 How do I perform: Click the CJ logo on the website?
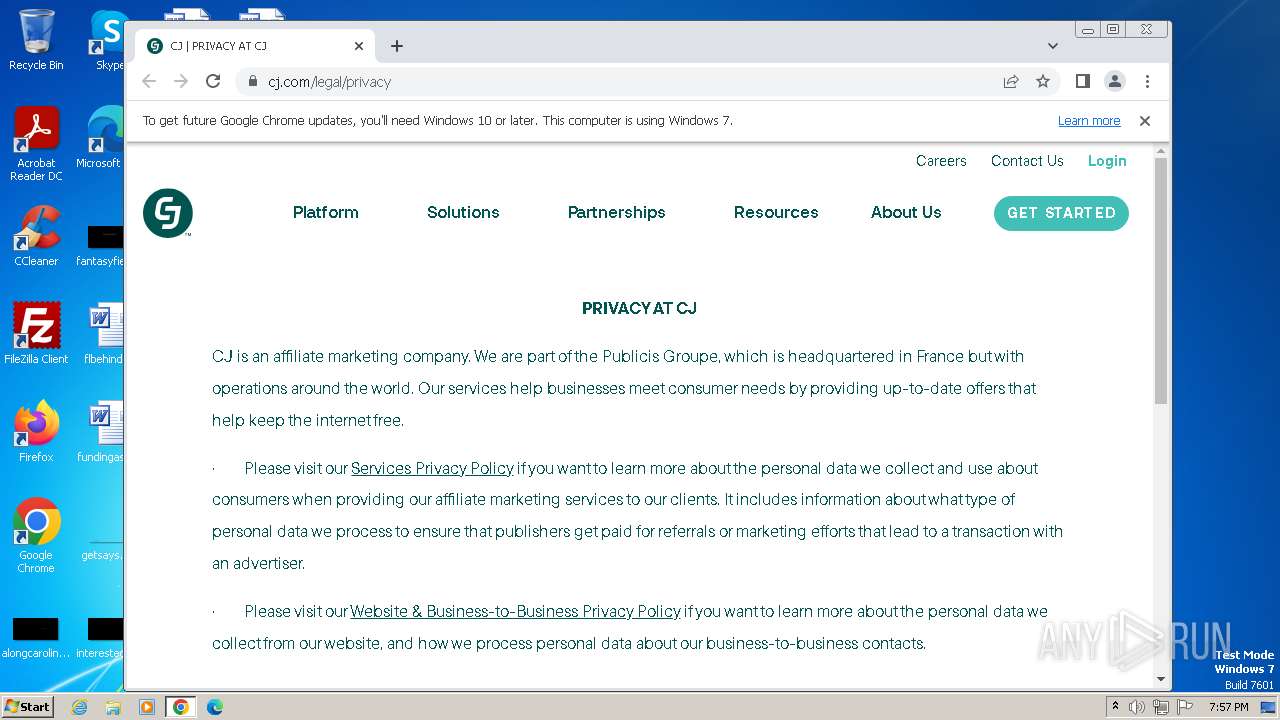(168, 213)
